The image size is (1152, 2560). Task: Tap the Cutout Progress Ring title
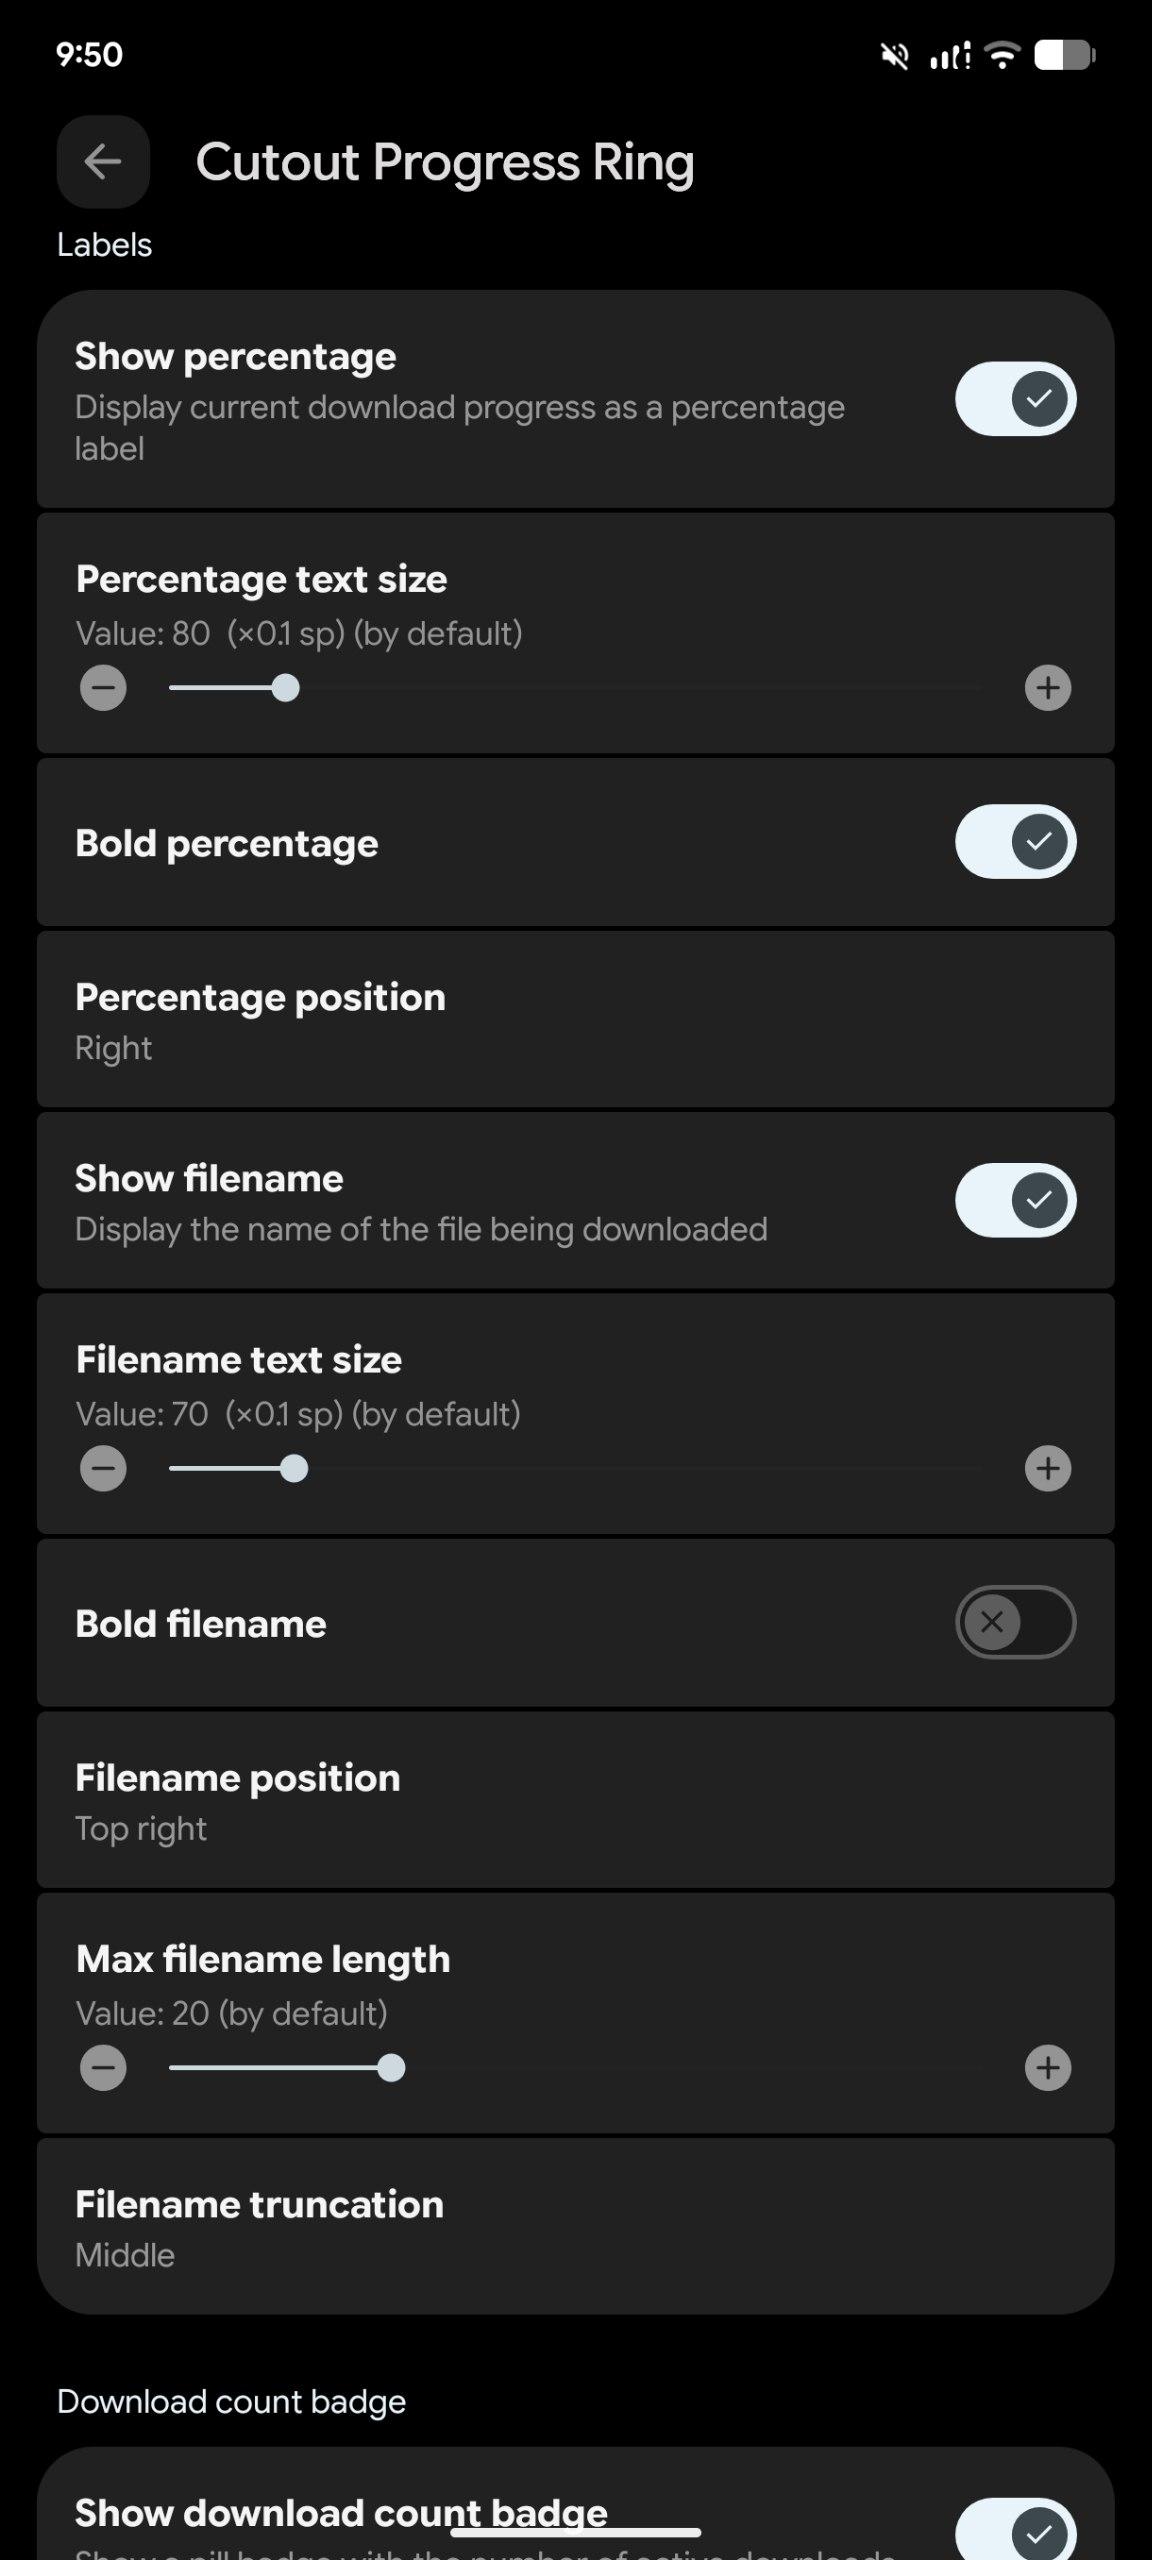tap(445, 162)
